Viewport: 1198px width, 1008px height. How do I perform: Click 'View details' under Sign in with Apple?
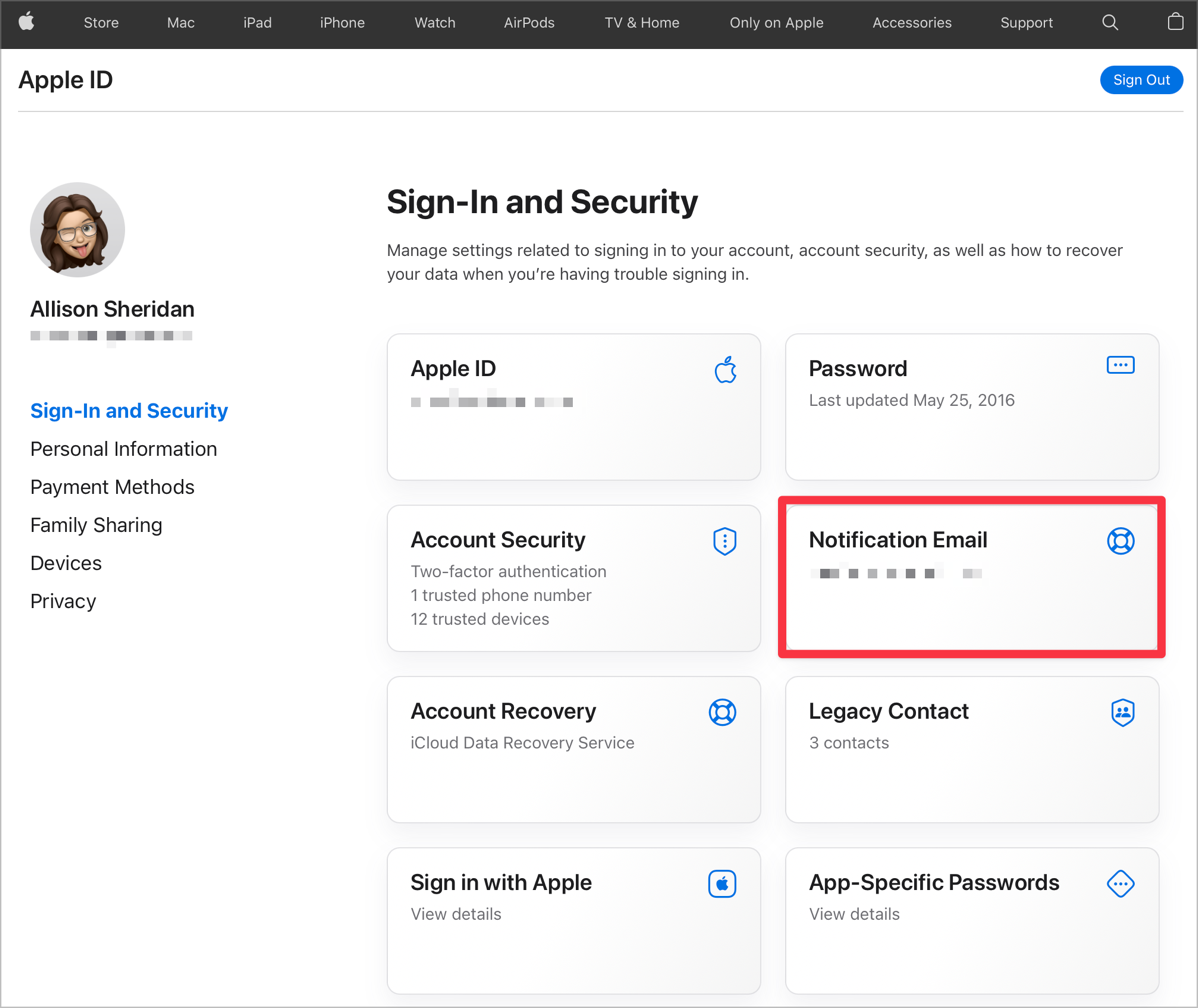(x=456, y=914)
